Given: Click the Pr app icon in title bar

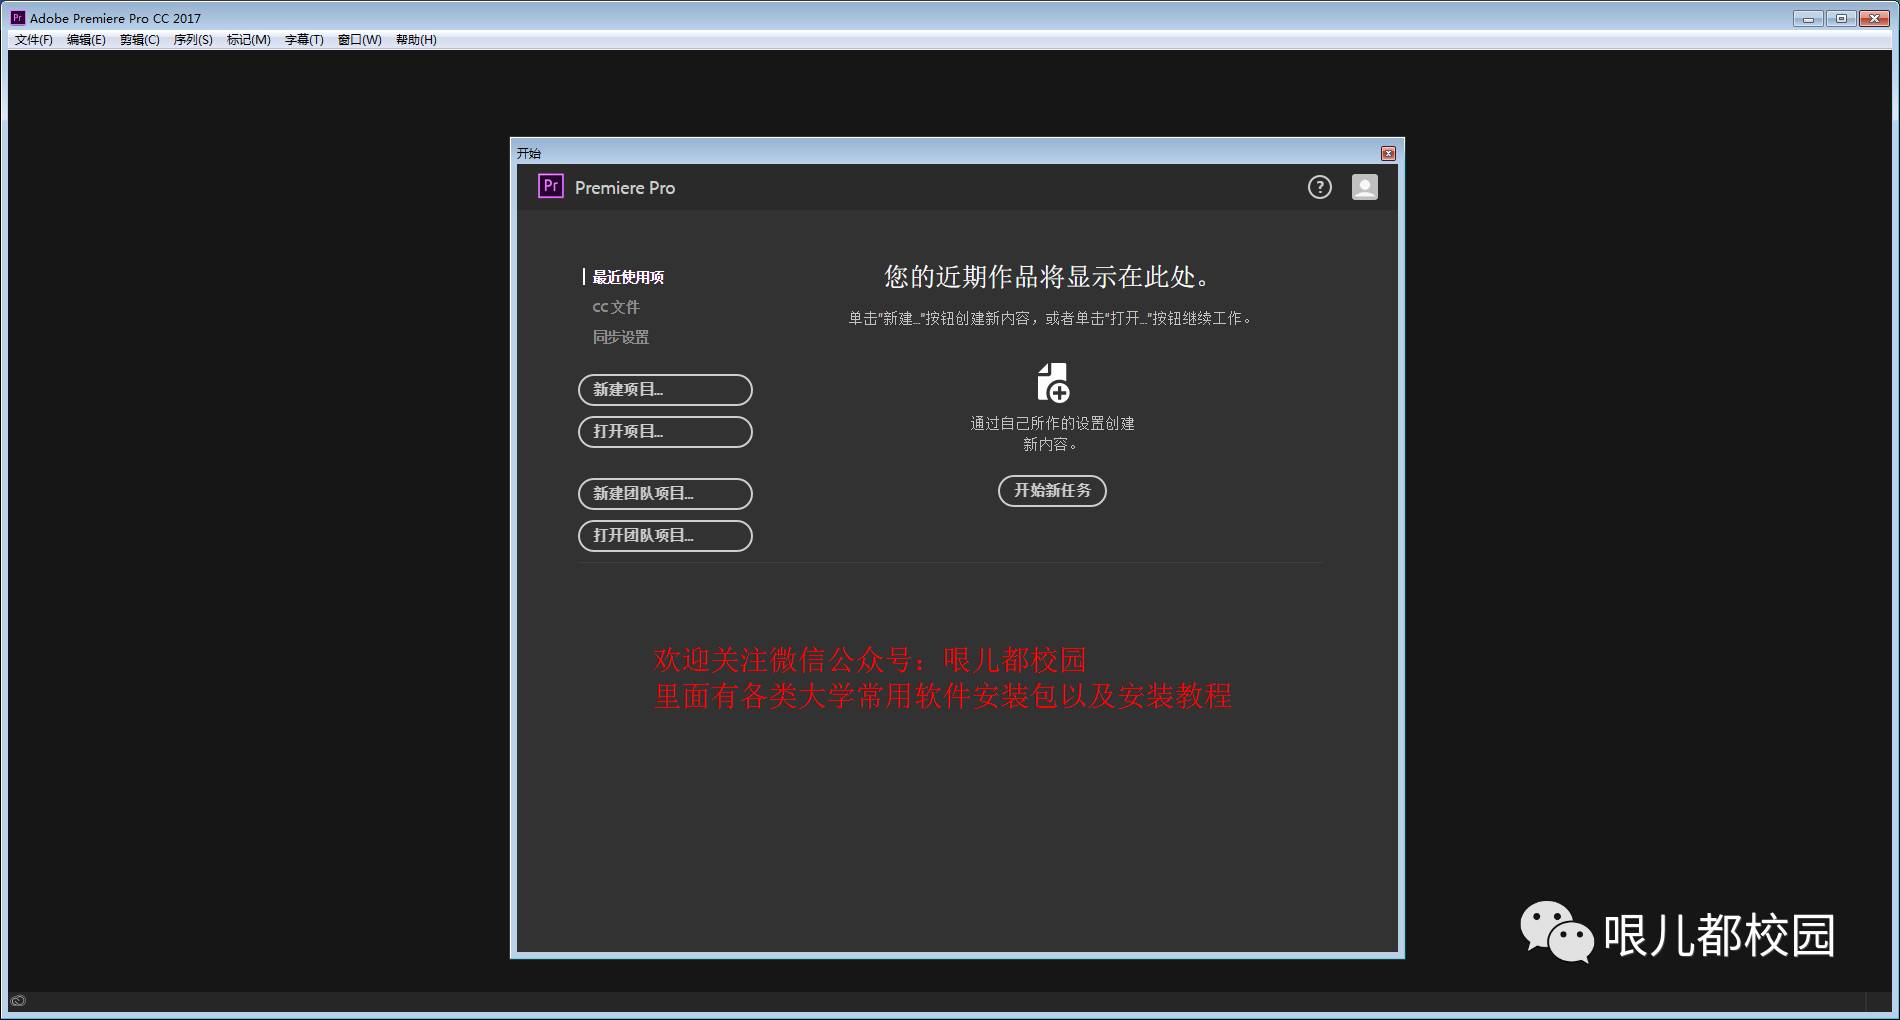Looking at the screenshot, I should pyautogui.click(x=18, y=18).
